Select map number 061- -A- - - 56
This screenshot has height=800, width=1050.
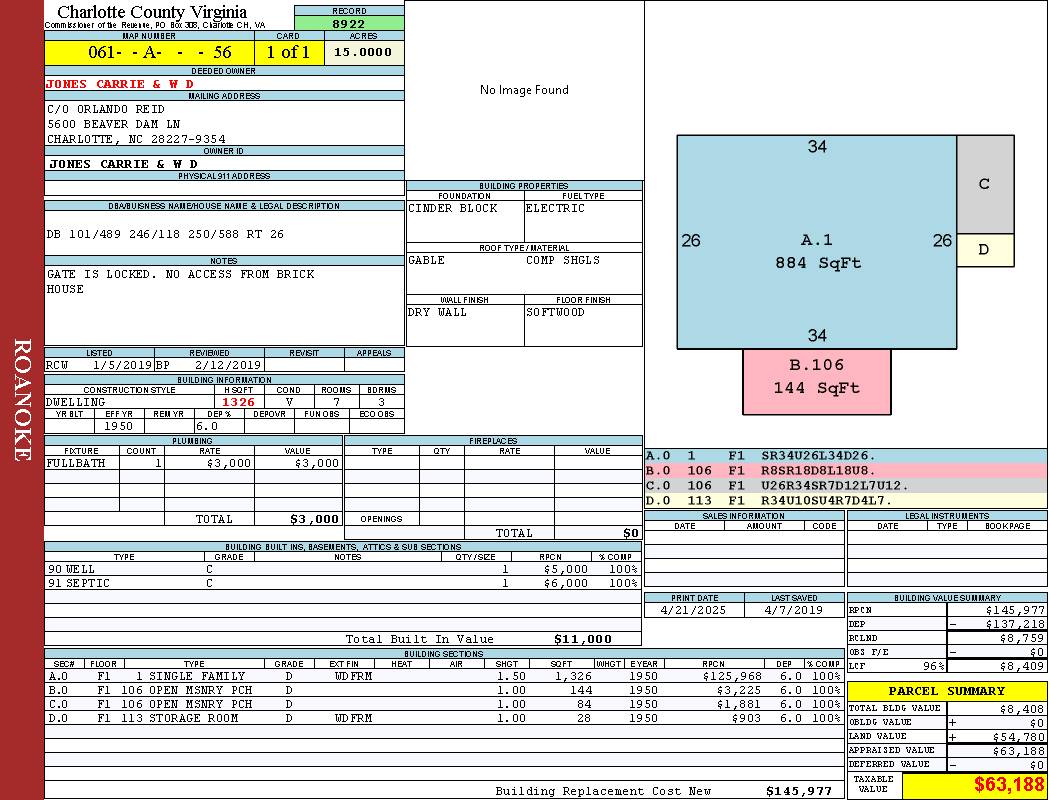pyautogui.click(x=159, y=52)
